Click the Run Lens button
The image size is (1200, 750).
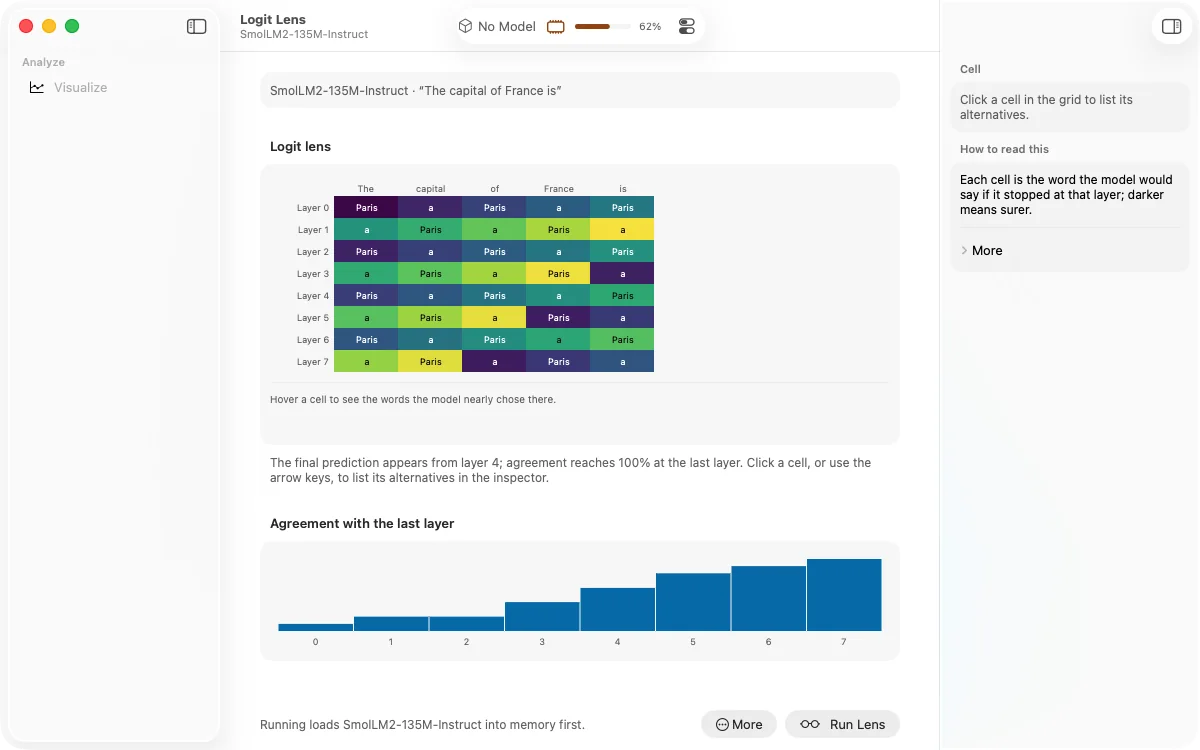coord(842,724)
